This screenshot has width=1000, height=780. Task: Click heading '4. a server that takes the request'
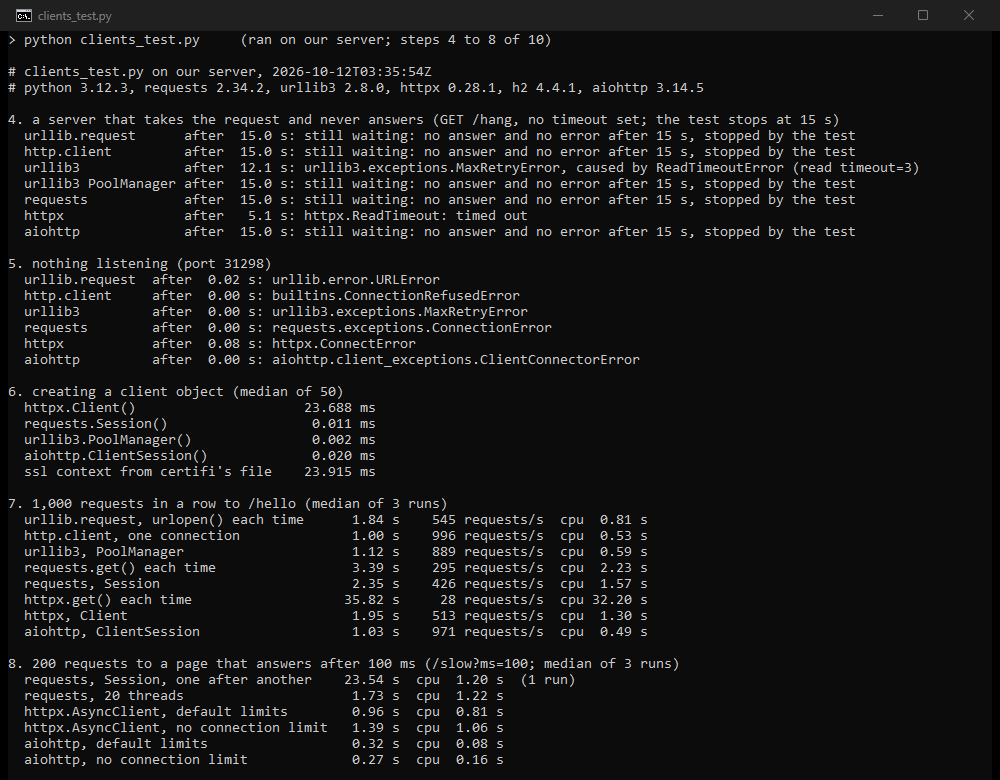[423, 119]
